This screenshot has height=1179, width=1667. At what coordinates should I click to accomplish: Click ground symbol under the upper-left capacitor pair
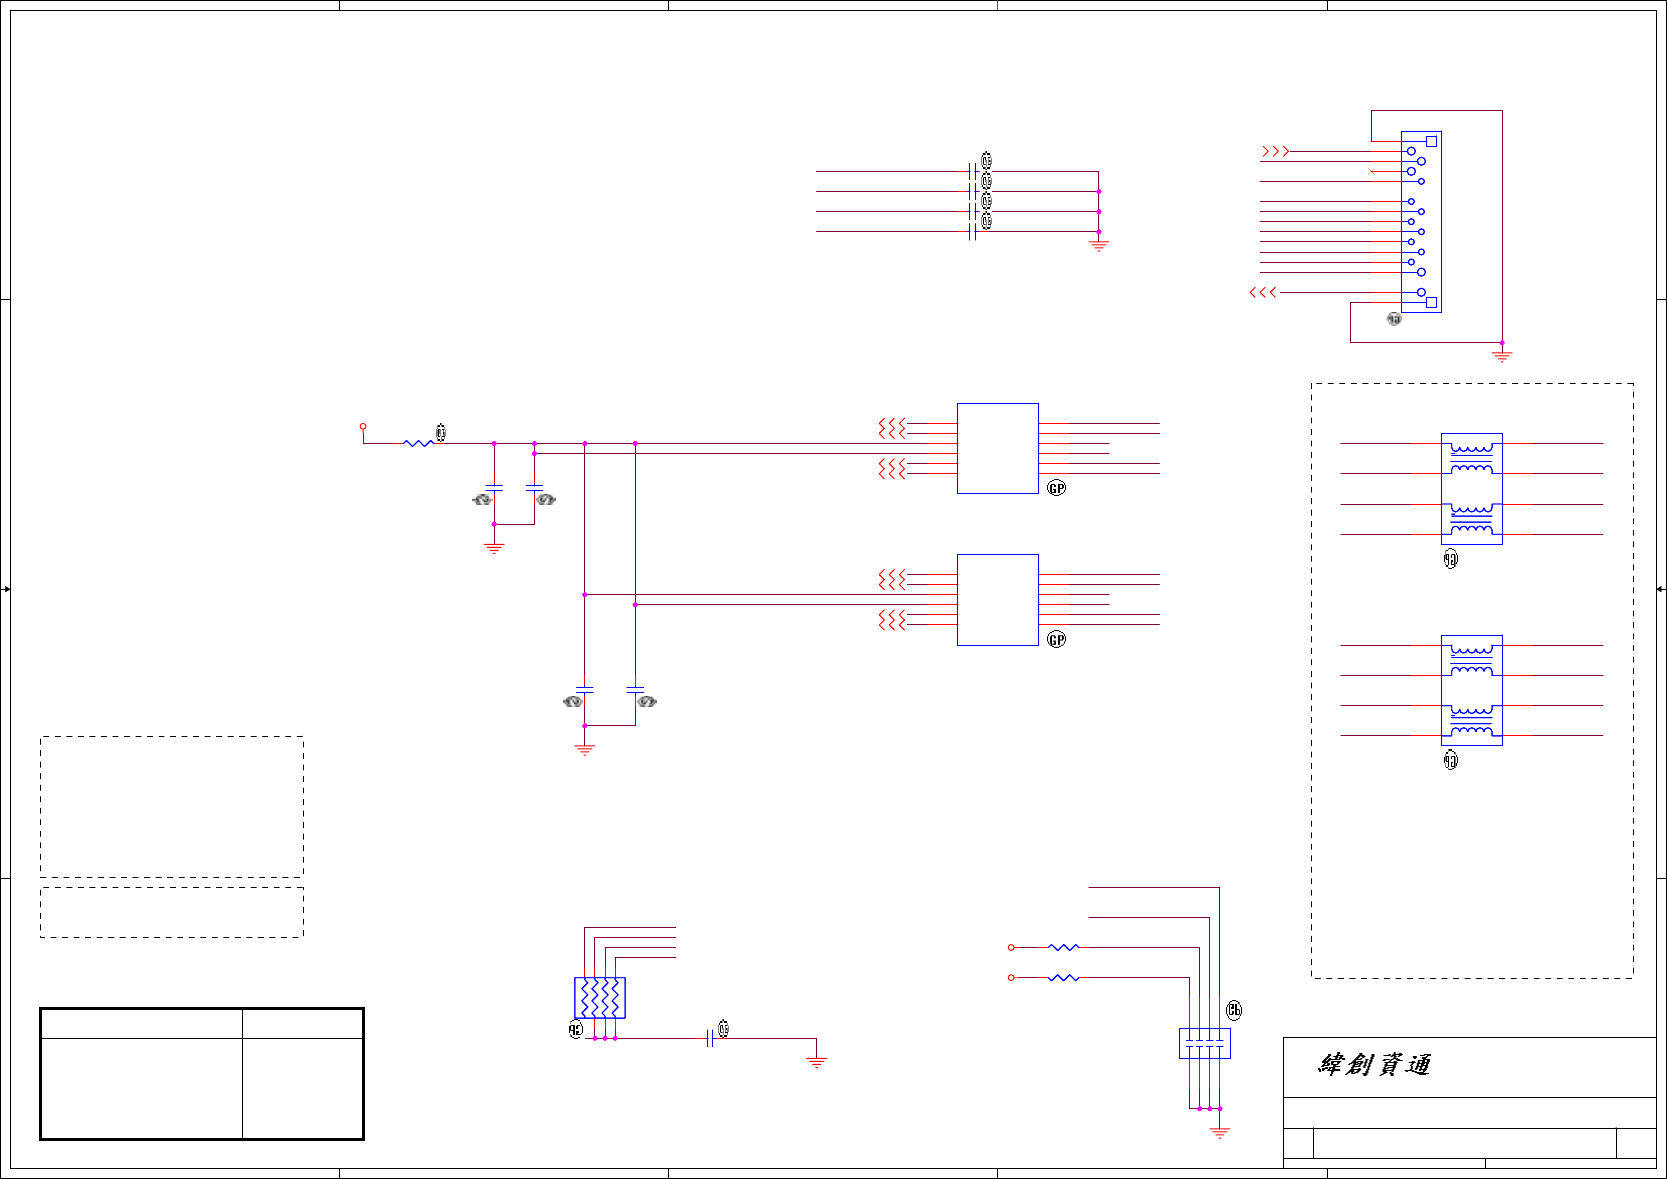point(493,548)
